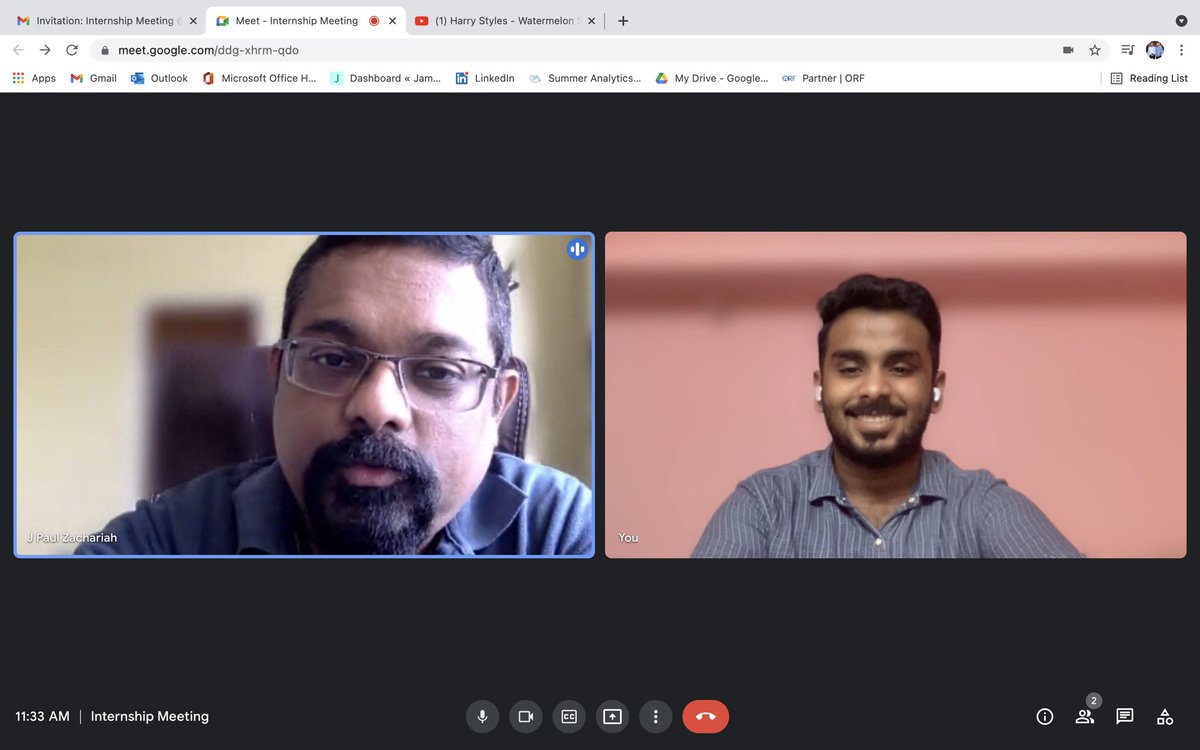
Task: Turn off the camera
Action: coord(525,716)
